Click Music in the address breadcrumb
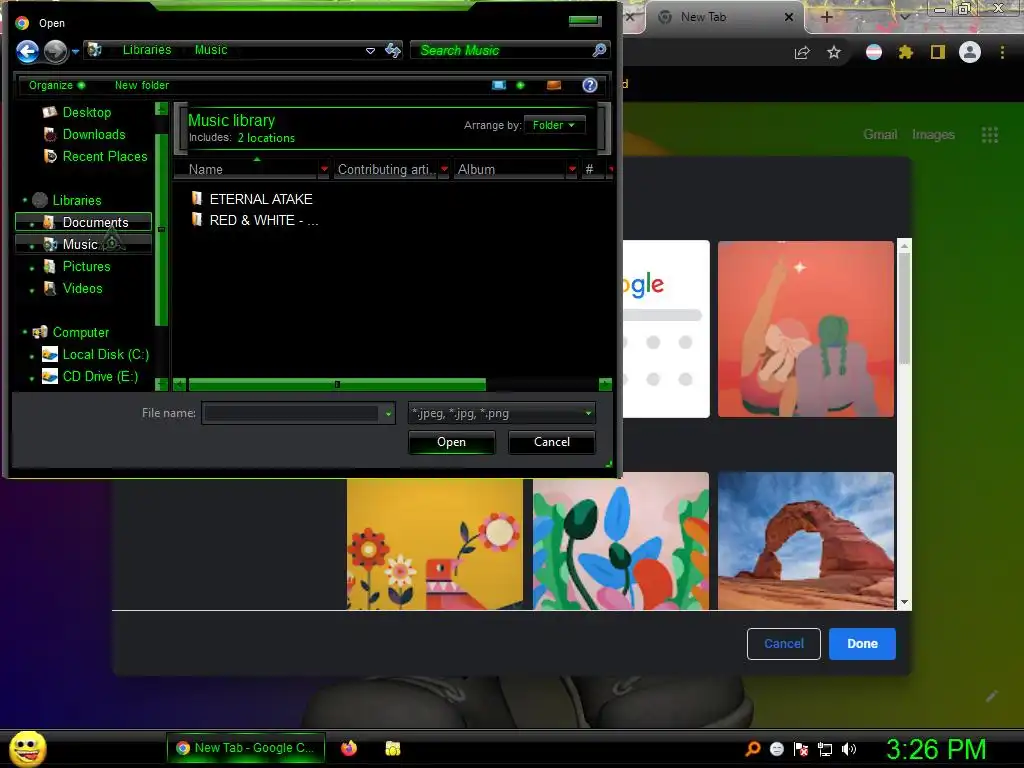 [x=211, y=50]
